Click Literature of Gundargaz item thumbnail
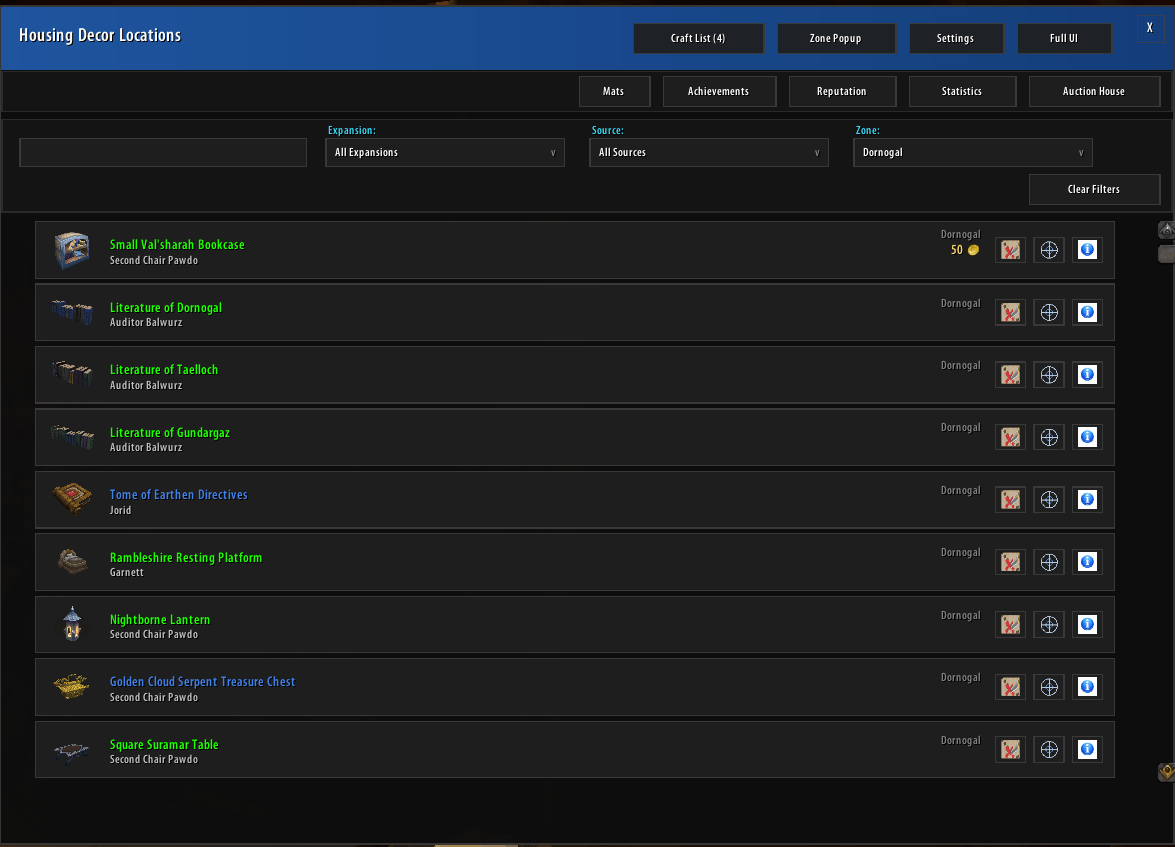 tap(72, 437)
